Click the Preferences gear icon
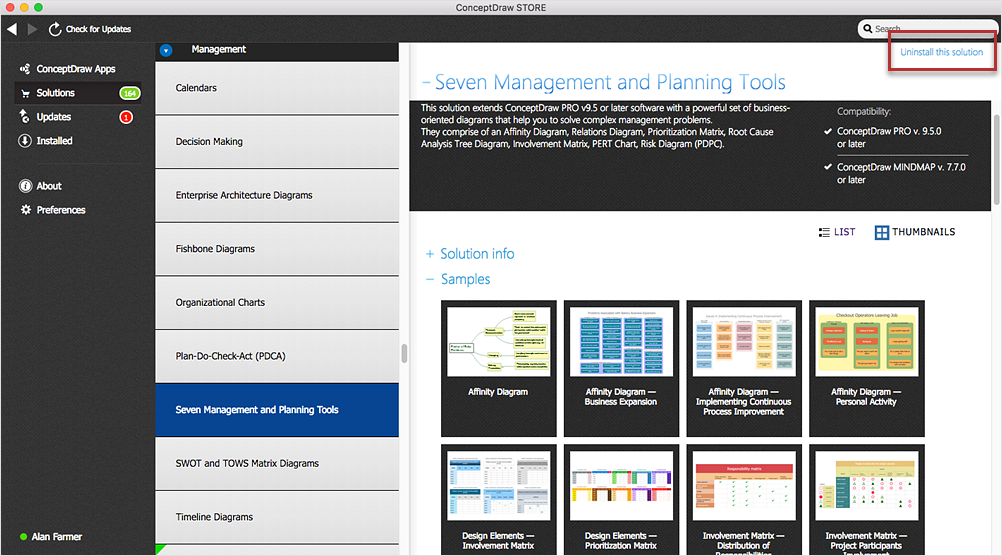1002x556 pixels. (25, 210)
